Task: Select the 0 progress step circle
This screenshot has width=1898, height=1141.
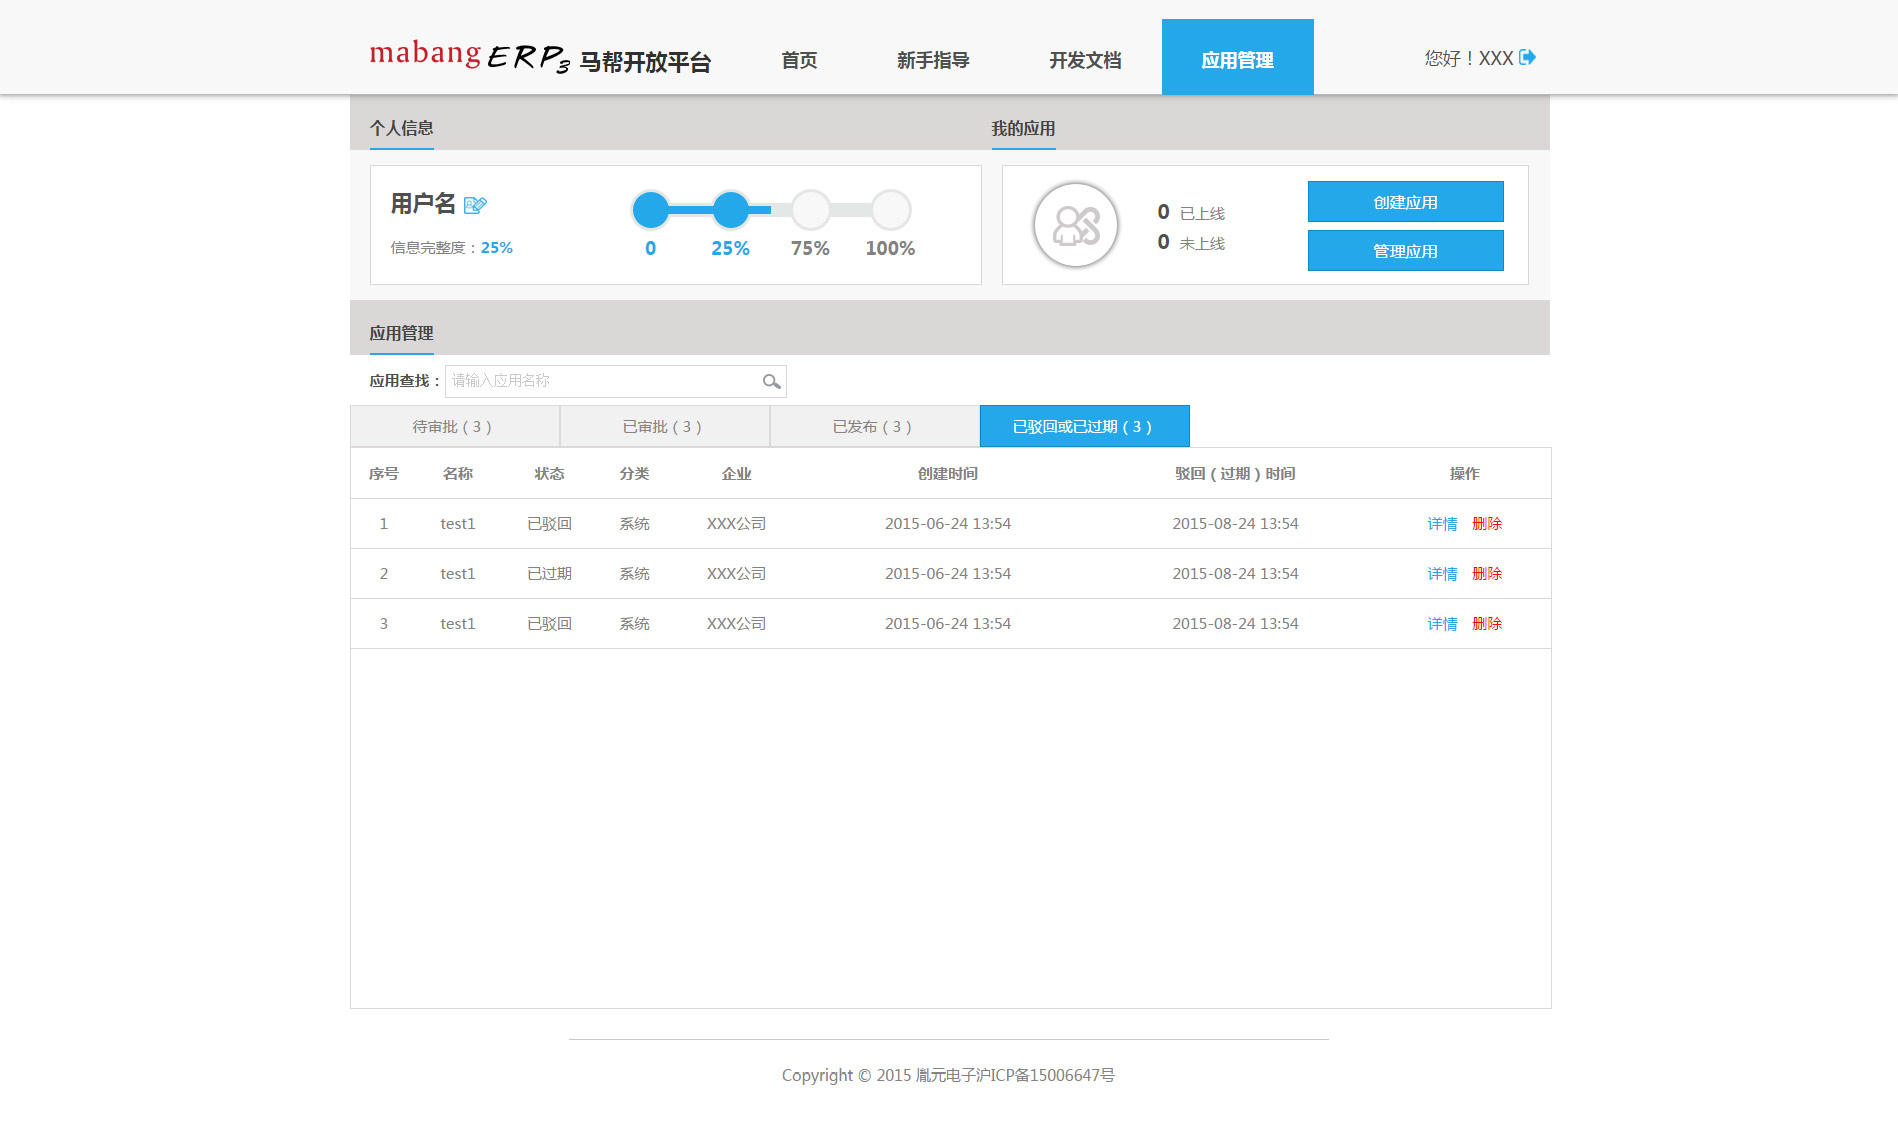Action: [651, 210]
